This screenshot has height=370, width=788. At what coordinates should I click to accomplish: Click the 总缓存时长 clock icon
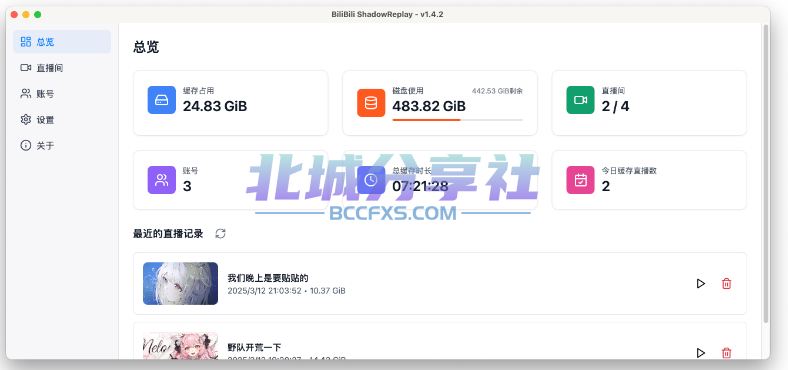[371, 180]
